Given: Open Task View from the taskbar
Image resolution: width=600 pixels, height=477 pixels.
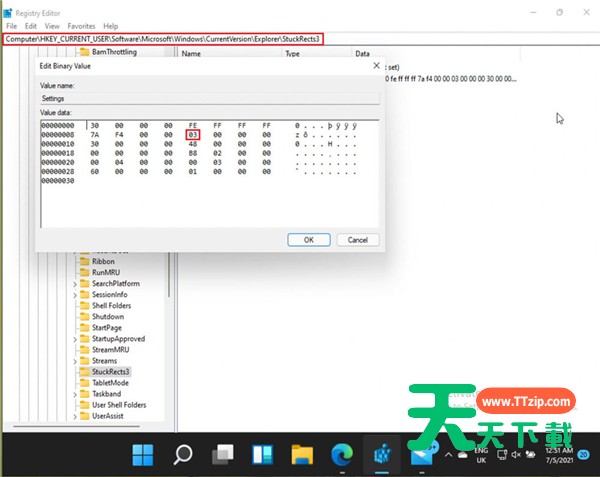Looking at the screenshot, I should coord(222,456).
